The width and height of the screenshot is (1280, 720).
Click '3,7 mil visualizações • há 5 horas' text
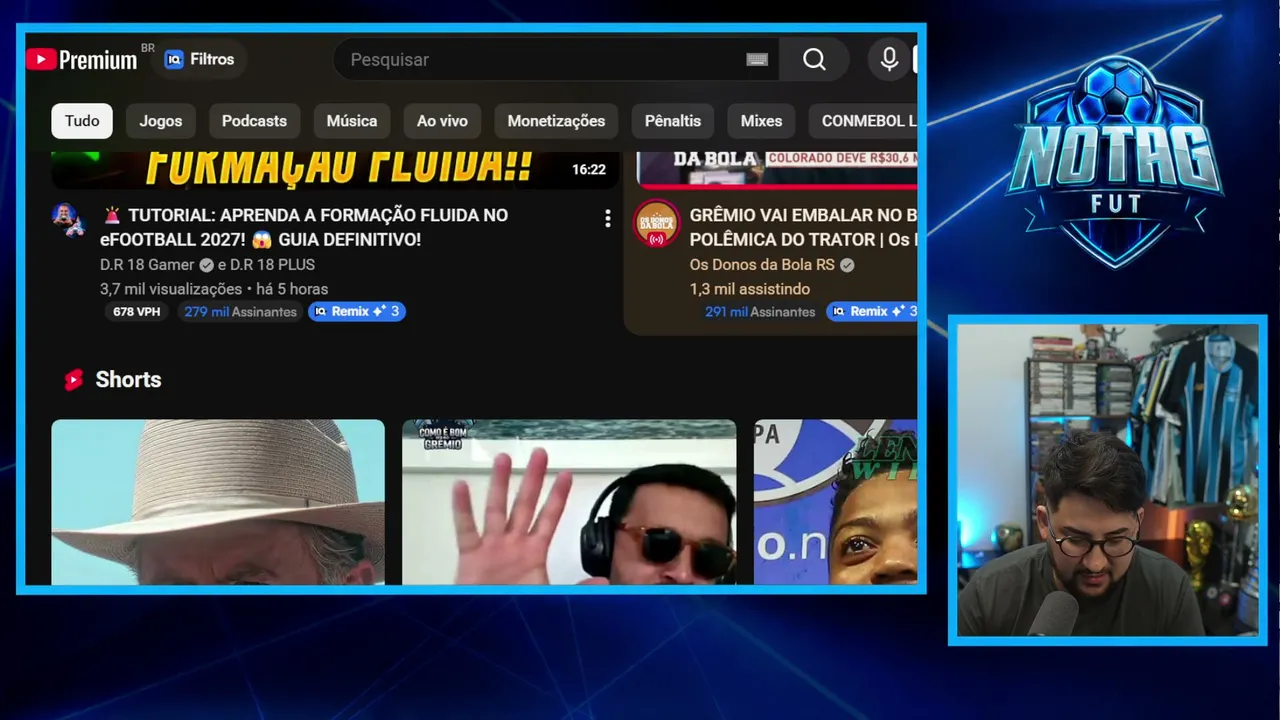(214, 289)
